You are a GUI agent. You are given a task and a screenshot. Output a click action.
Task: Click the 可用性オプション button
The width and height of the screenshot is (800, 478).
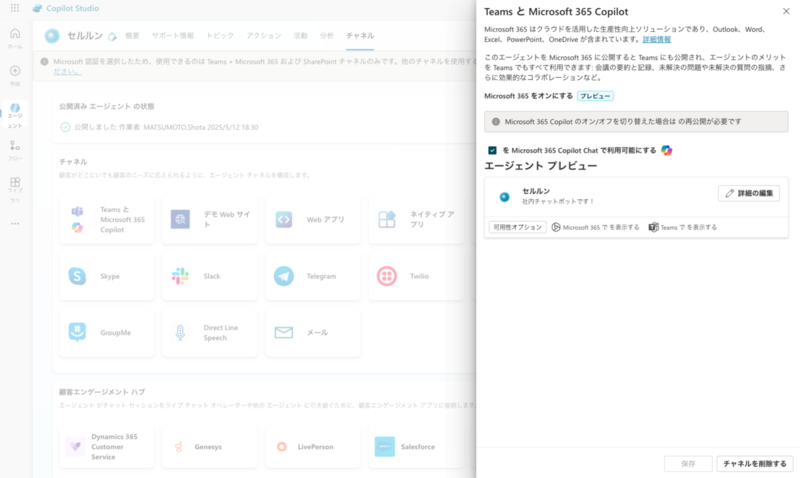click(x=517, y=227)
